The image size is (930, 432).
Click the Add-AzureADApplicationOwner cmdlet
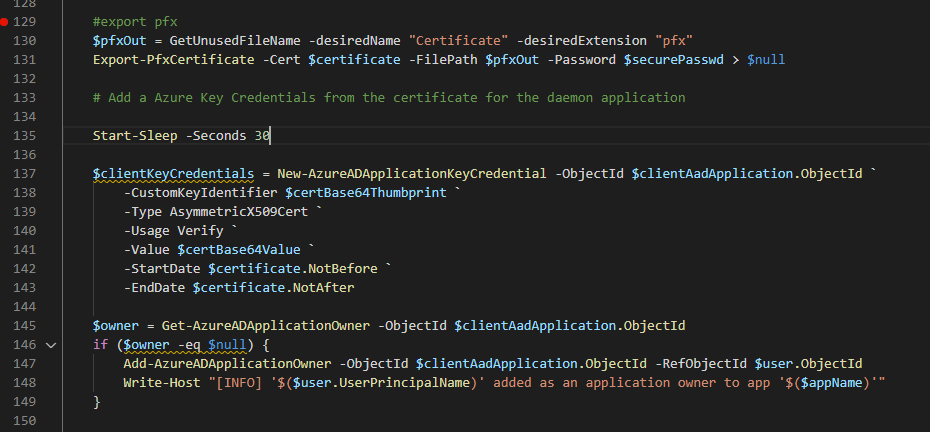click(228, 364)
